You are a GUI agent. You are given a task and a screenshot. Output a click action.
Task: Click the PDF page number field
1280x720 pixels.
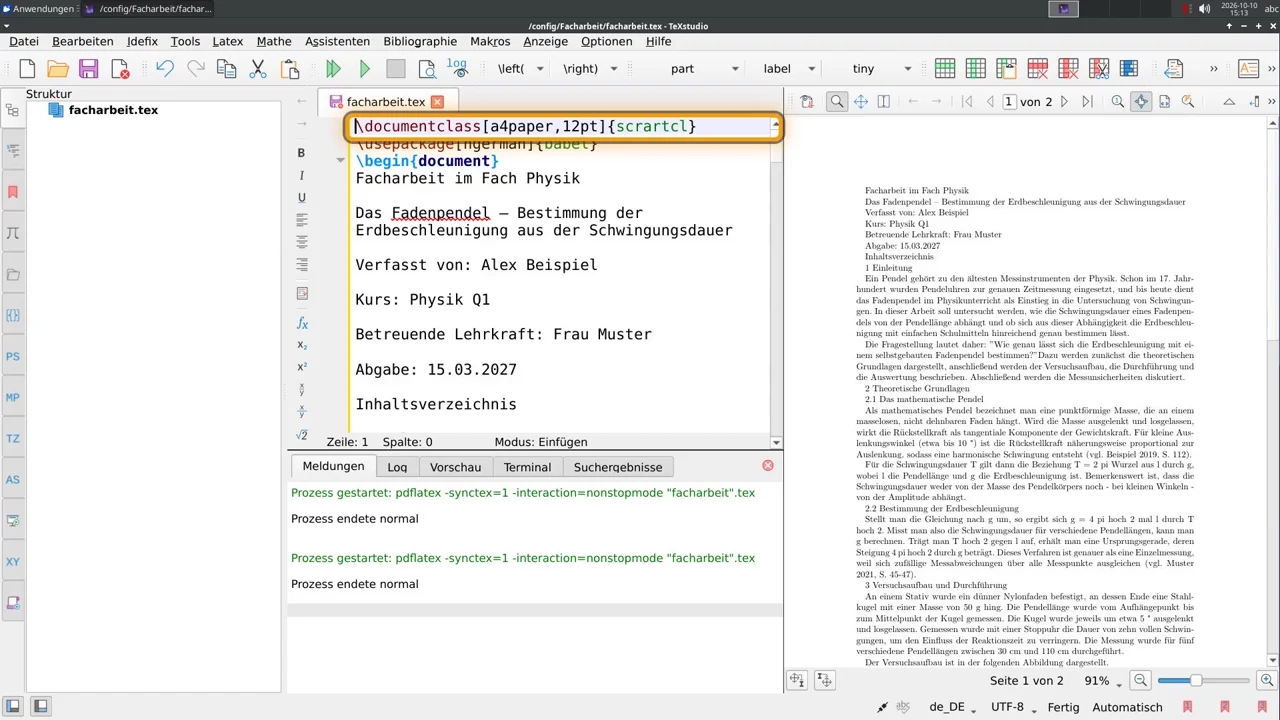tap(1010, 102)
